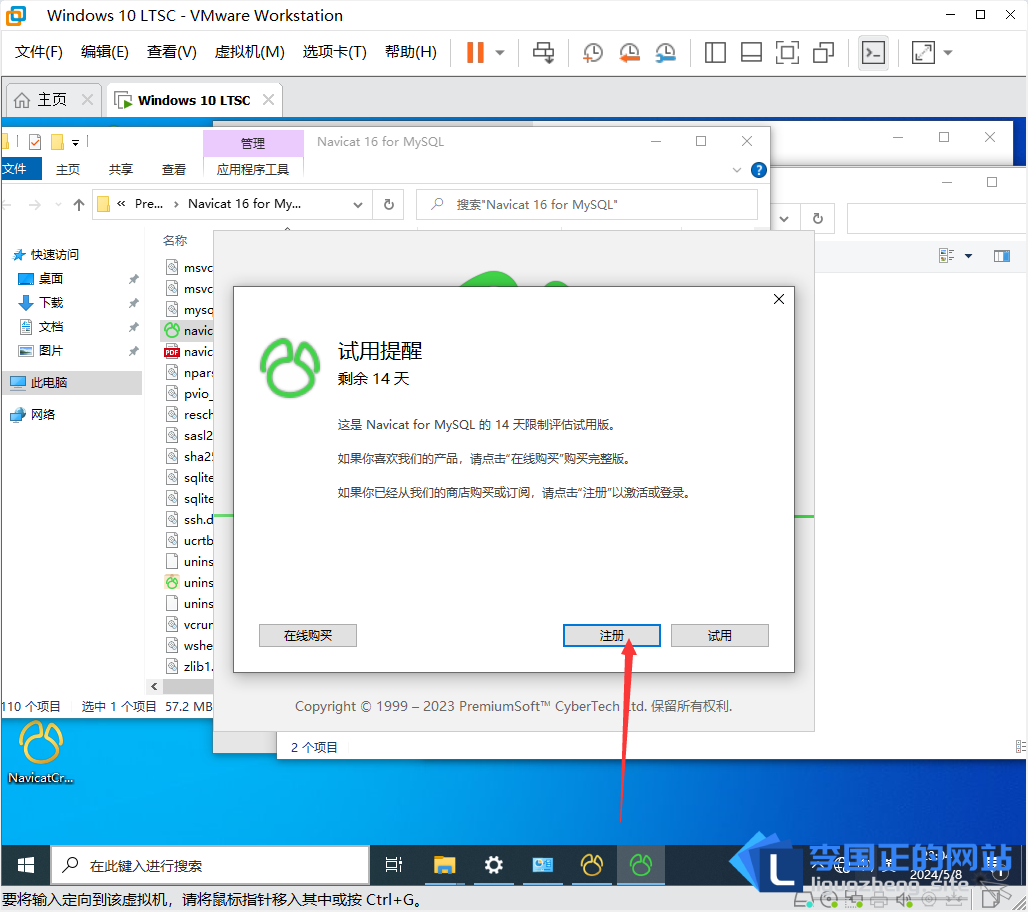Screen dimensions: 1028x912
Task: Go forward in Explorer navigation
Action: 35,205
